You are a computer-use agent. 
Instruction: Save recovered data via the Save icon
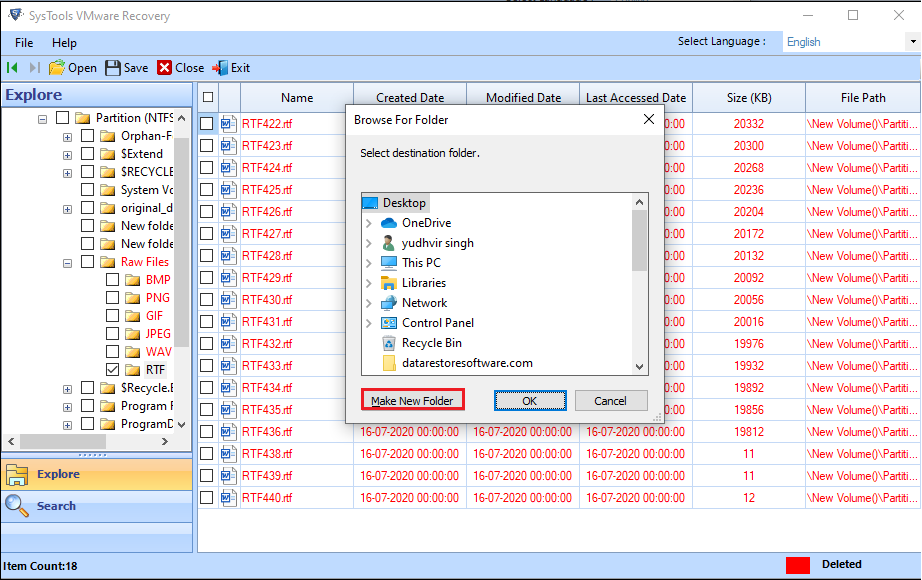coord(126,67)
